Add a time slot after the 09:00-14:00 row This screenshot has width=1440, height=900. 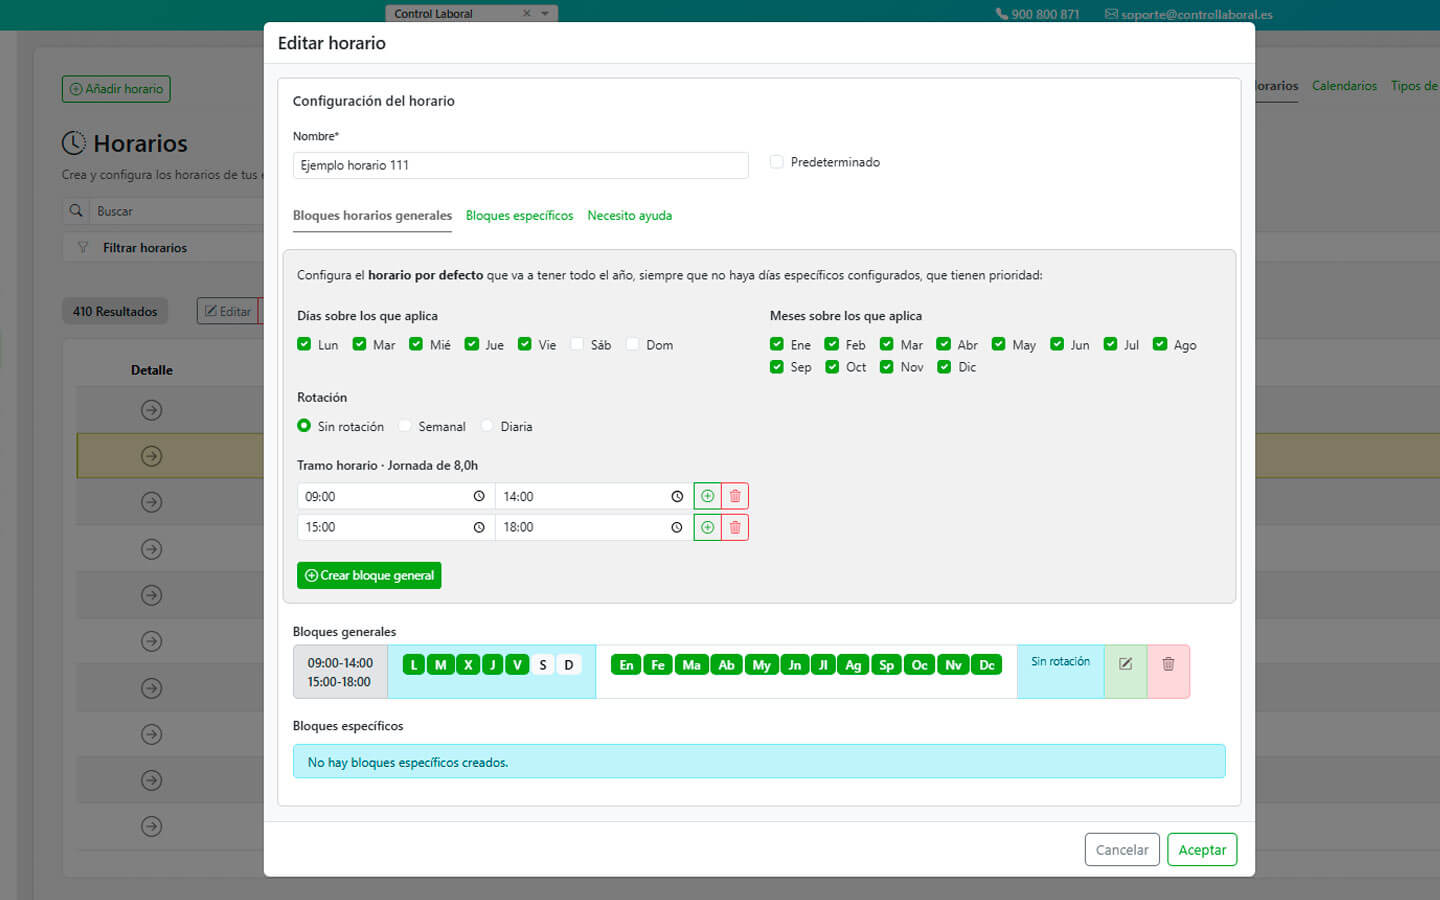pyautogui.click(x=707, y=496)
